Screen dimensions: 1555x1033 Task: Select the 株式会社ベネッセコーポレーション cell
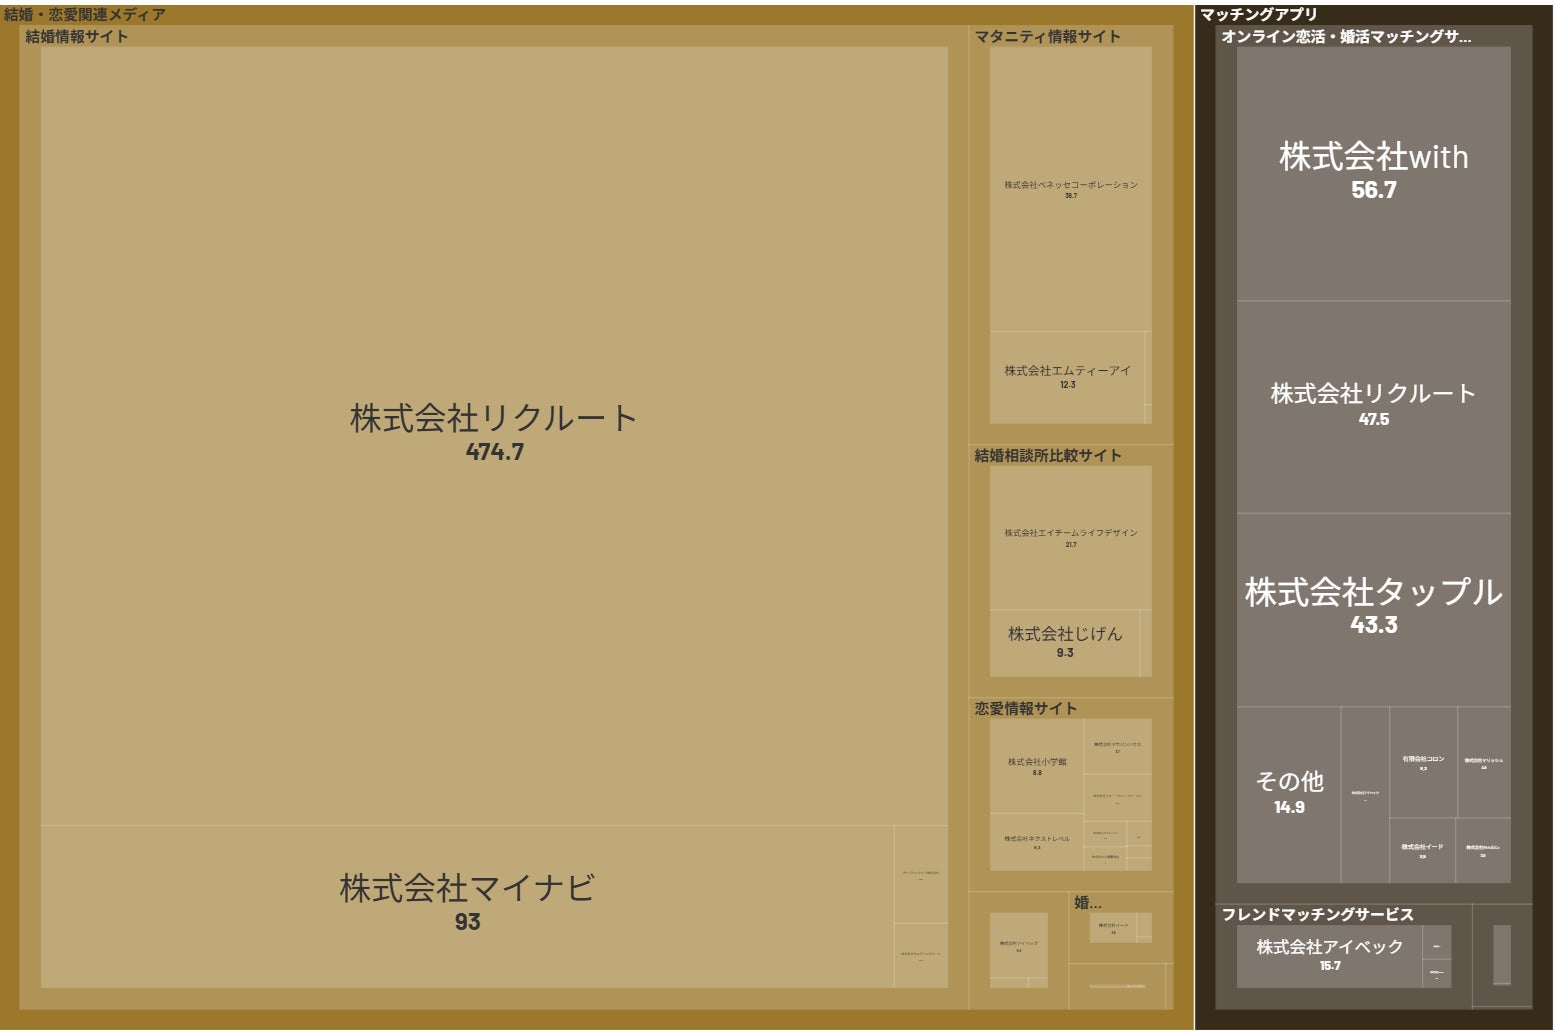tap(1071, 189)
